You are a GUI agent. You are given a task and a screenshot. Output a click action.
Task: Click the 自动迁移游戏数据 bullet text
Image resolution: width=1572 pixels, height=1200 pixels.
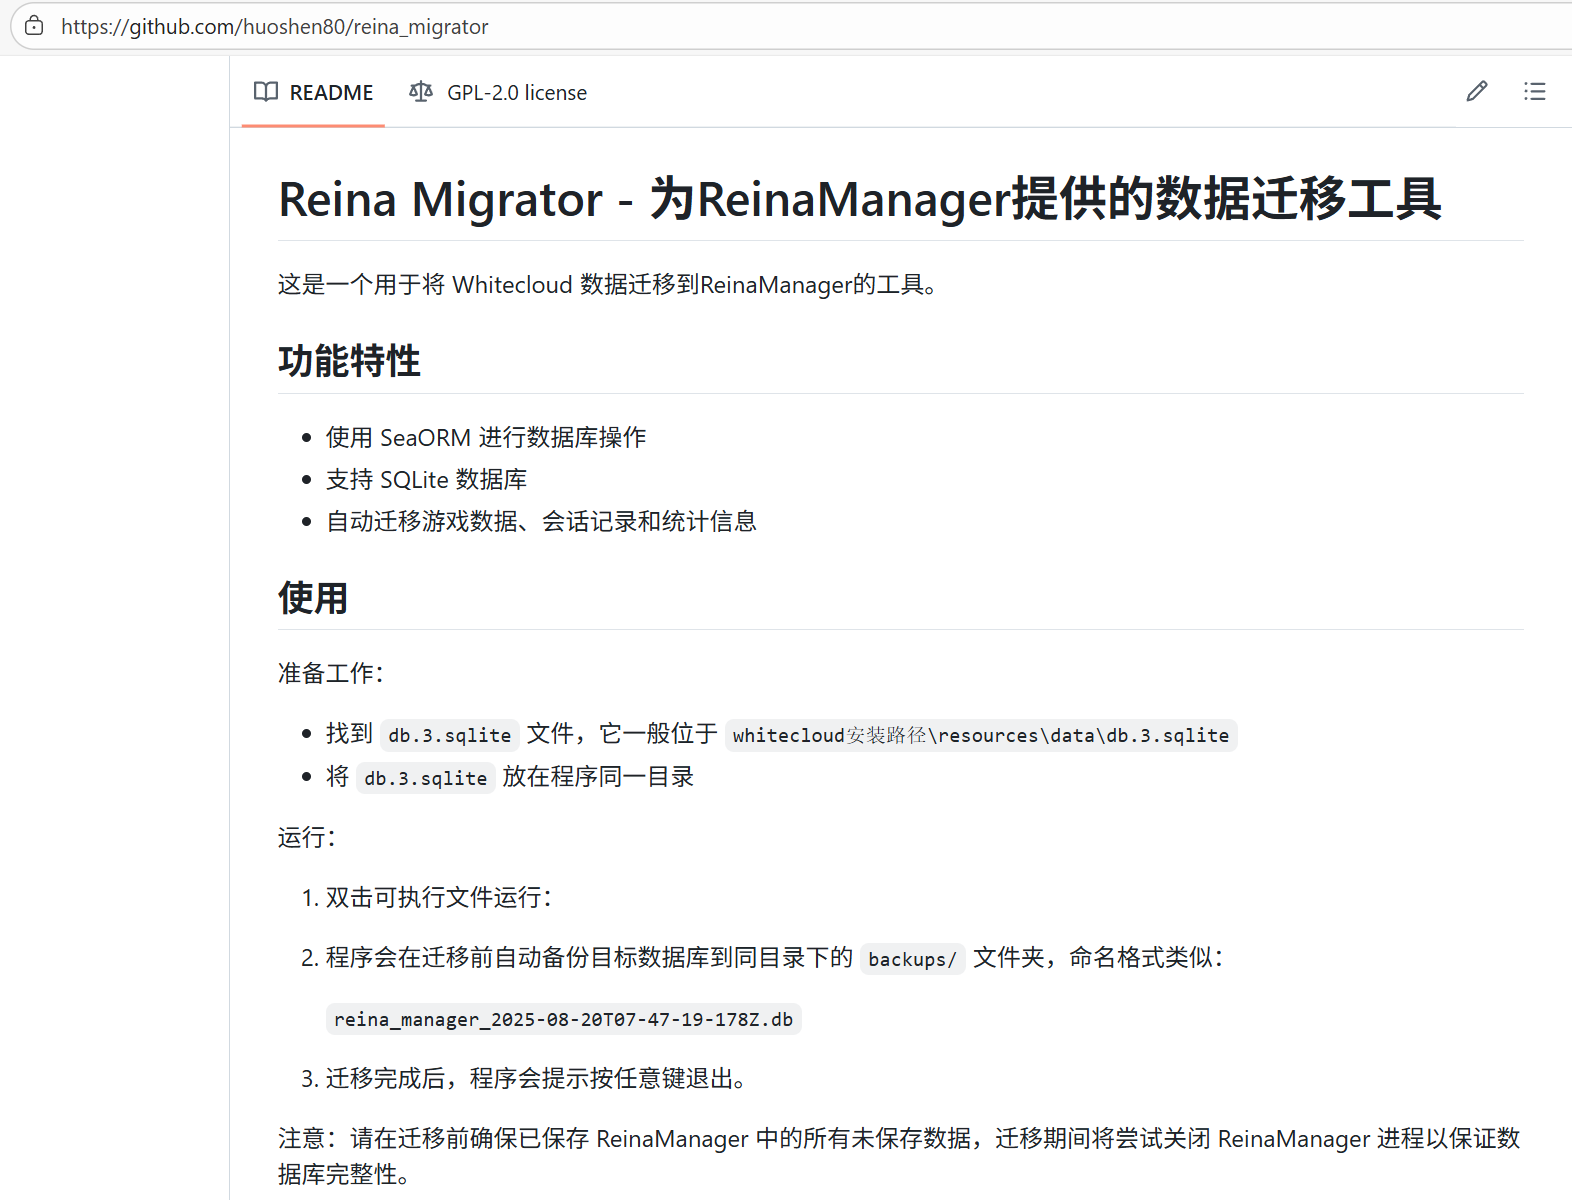[541, 522]
